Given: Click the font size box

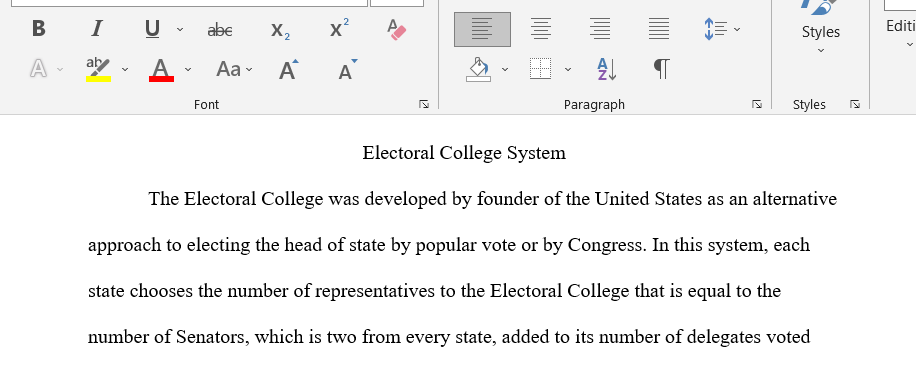Looking at the screenshot, I should coord(397,3).
